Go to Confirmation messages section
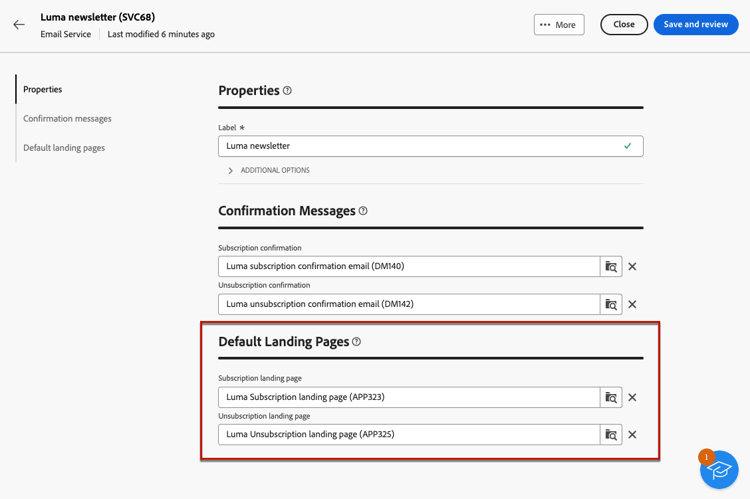Viewport: 750px width, 499px height. (67, 119)
